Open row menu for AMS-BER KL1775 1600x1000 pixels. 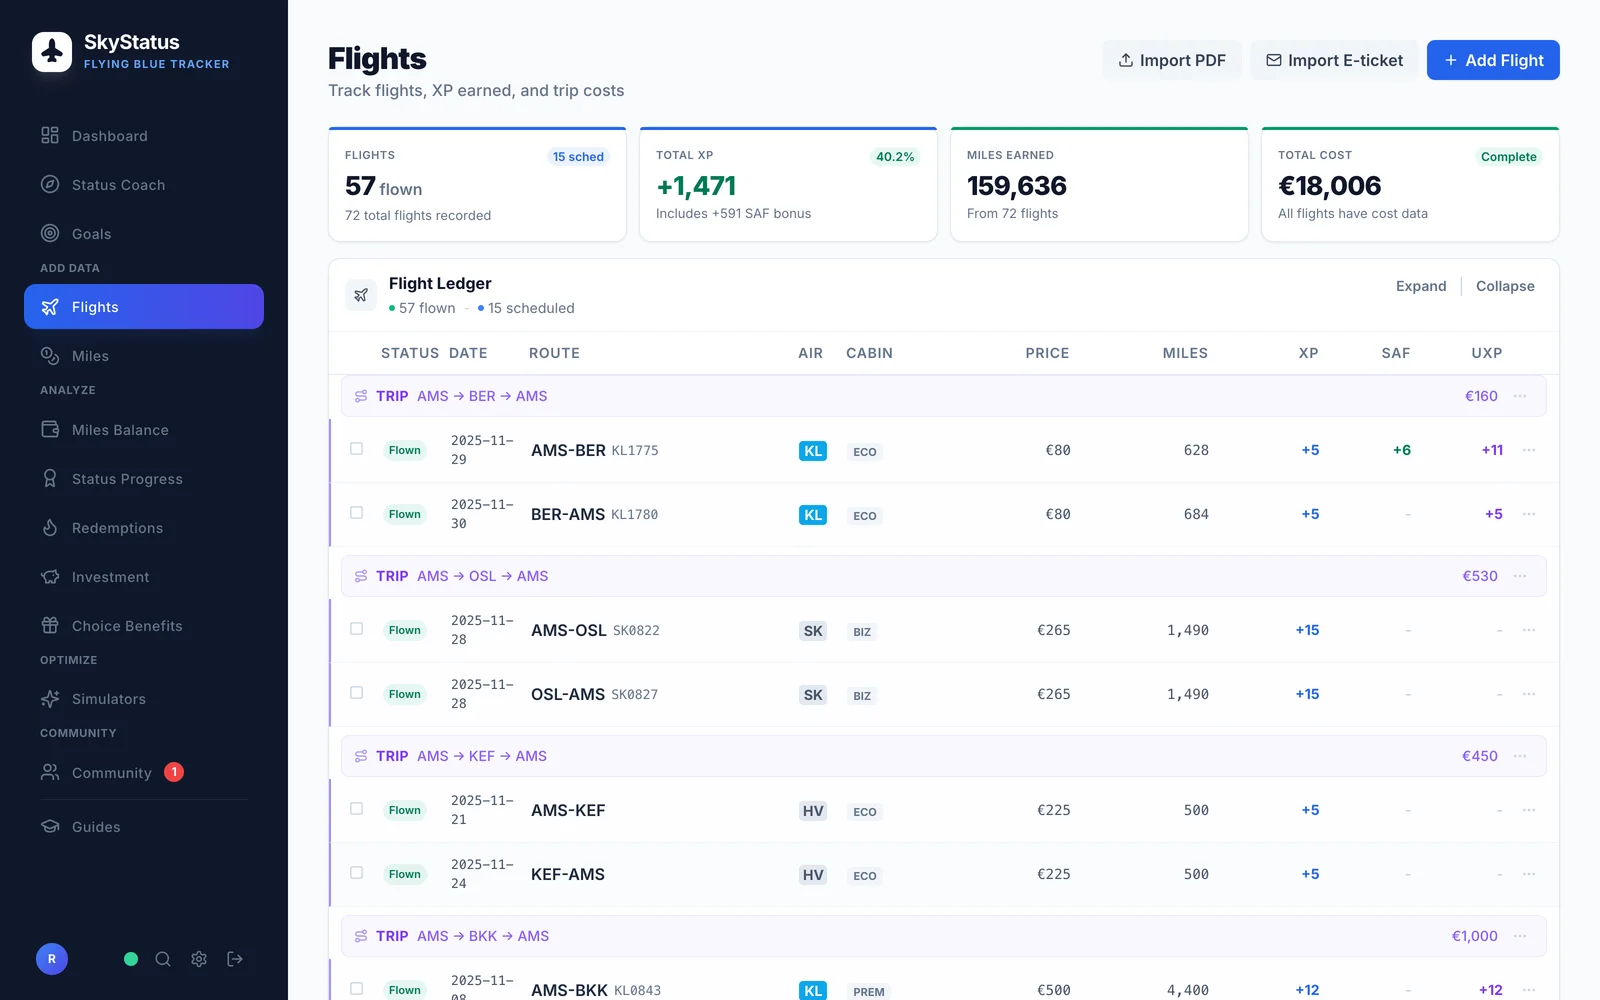(x=1529, y=450)
